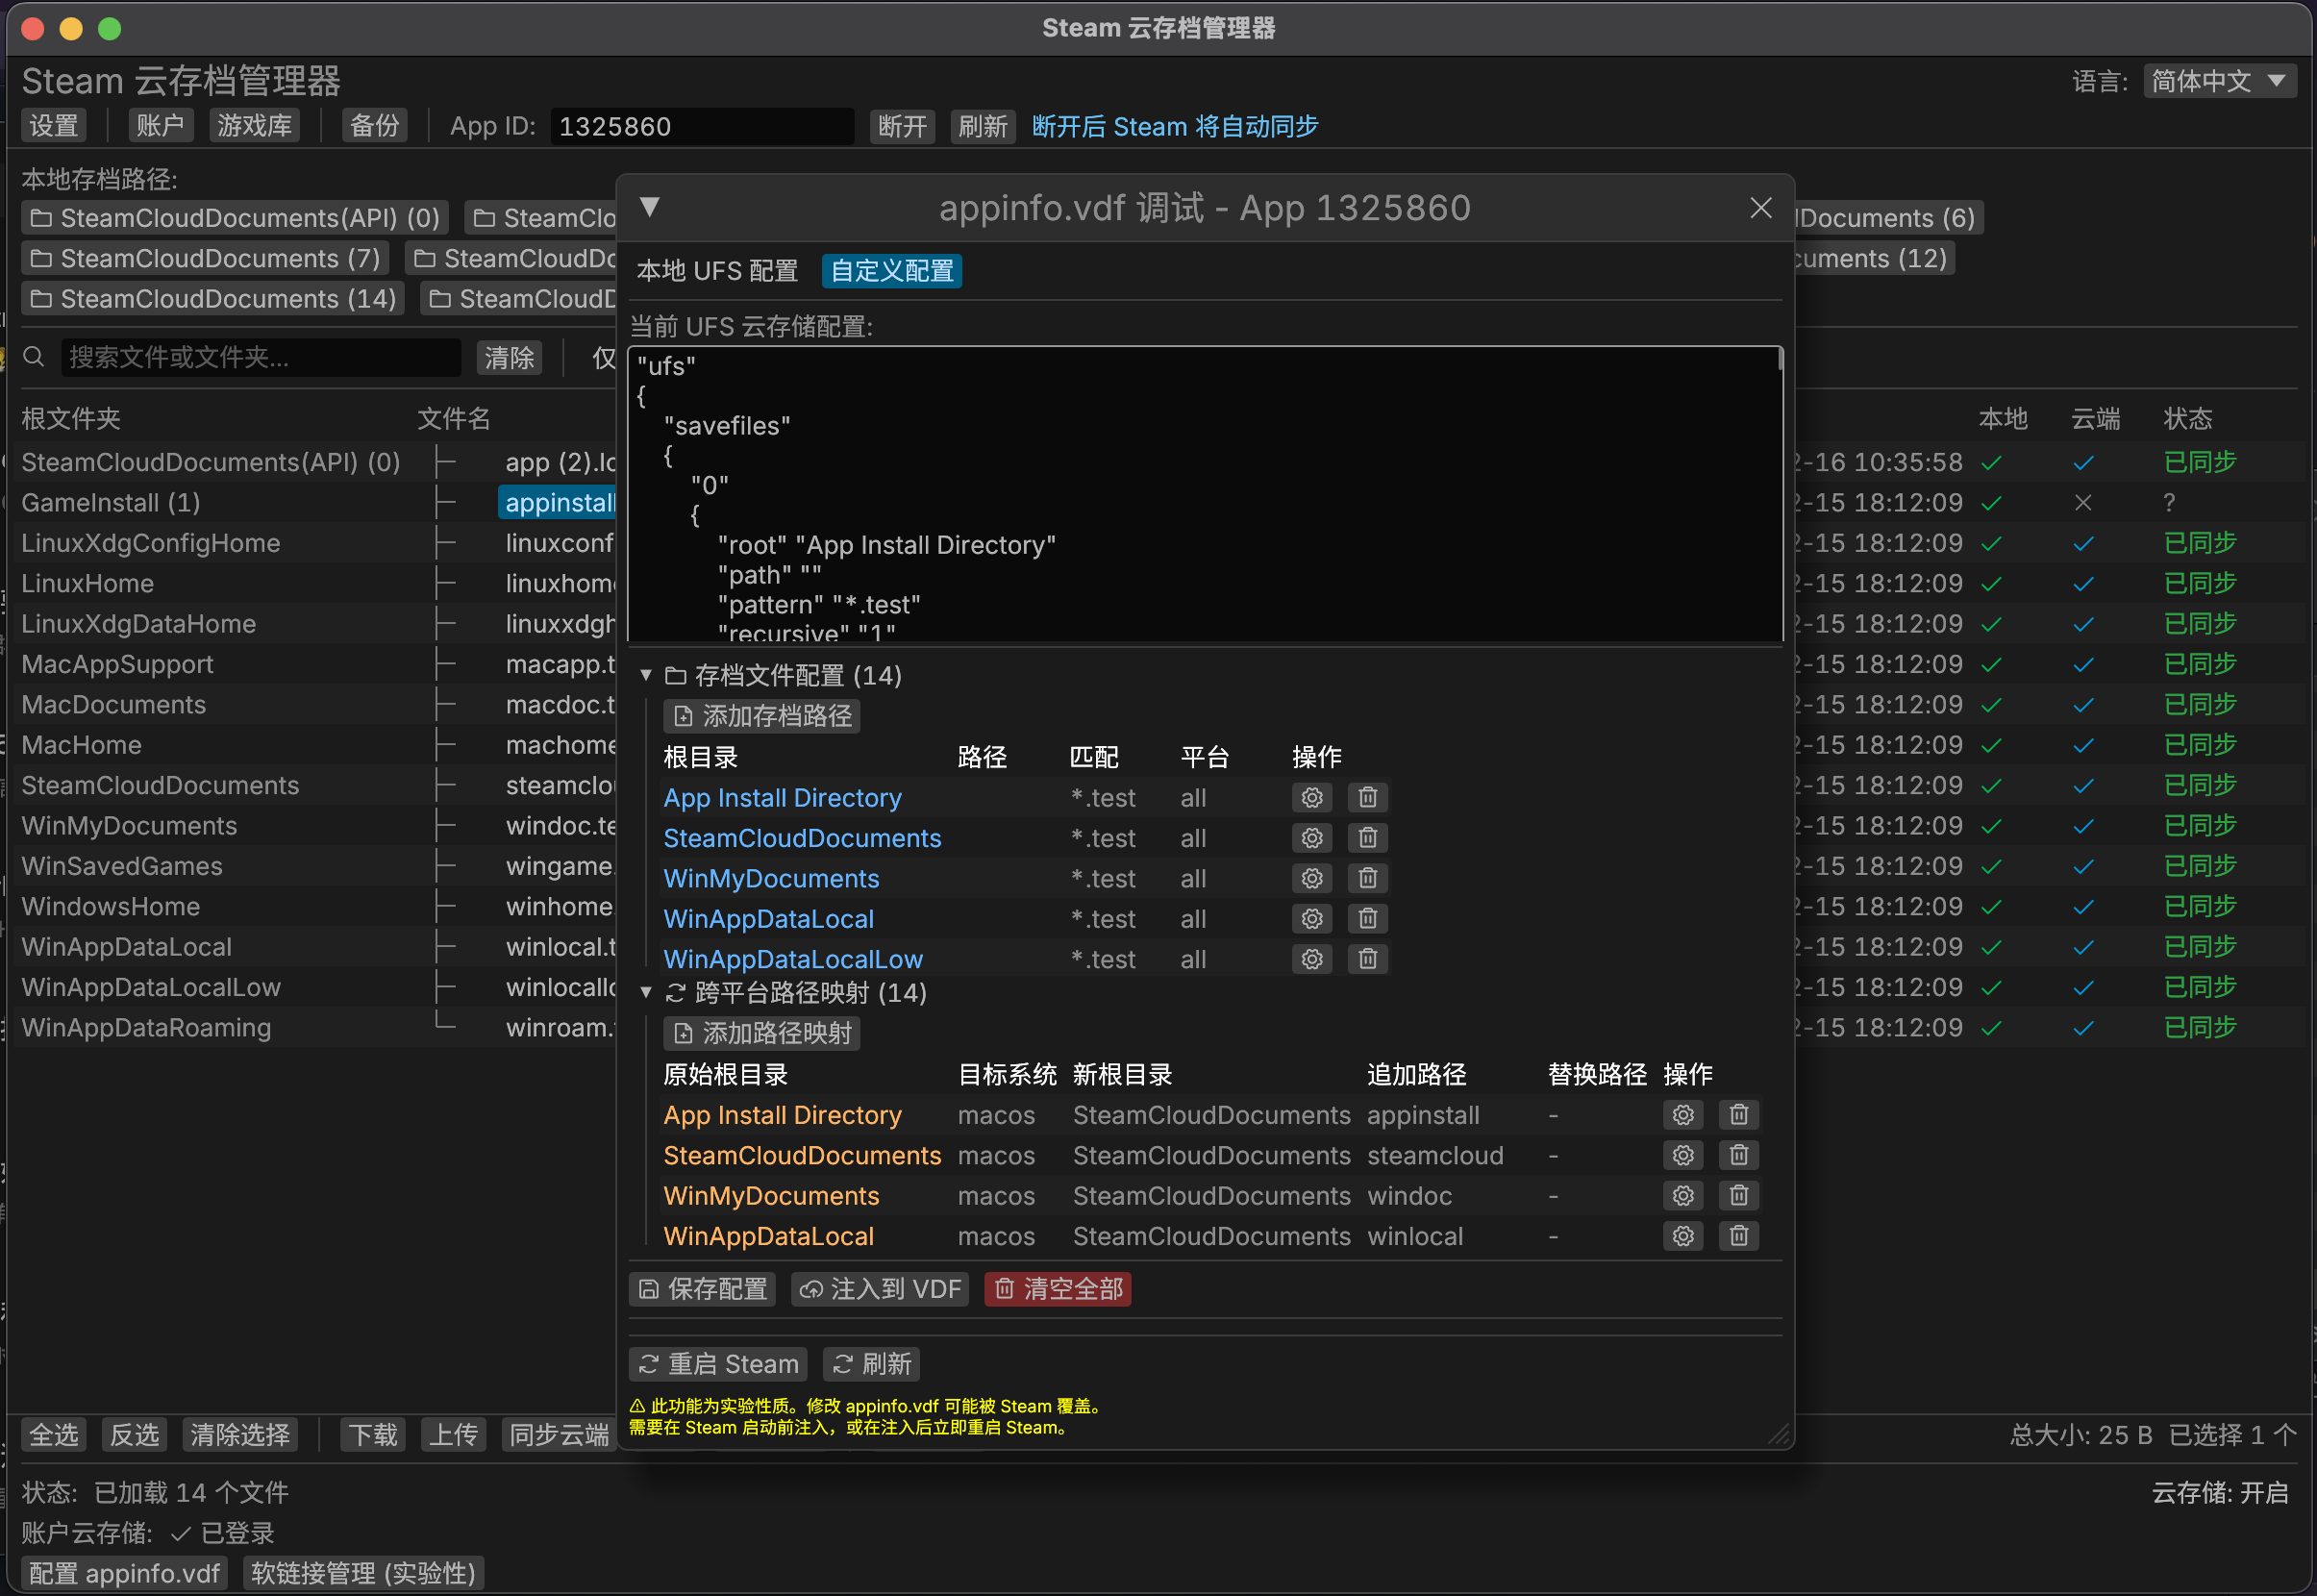
Task: Click 添加路径映射 button
Action: pos(762,1033)
